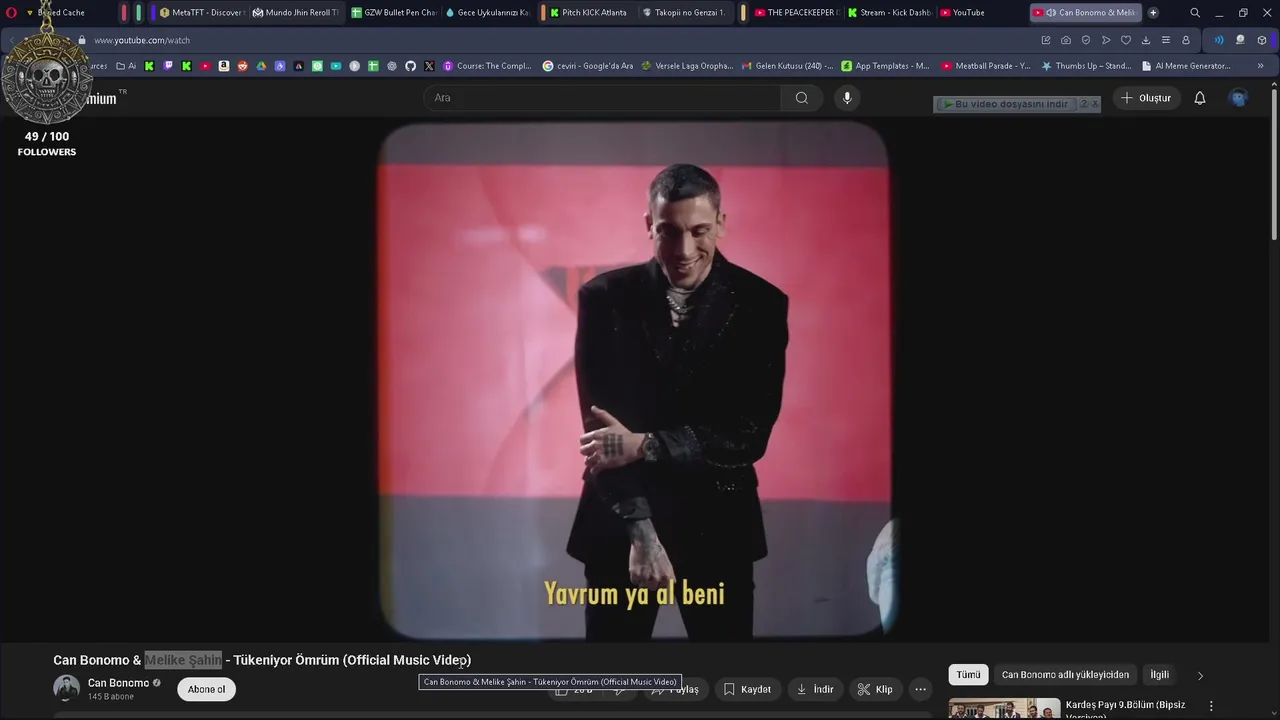Open GitHub bookmark icon
Screen dimensions: 1280x720
(410, 66)
